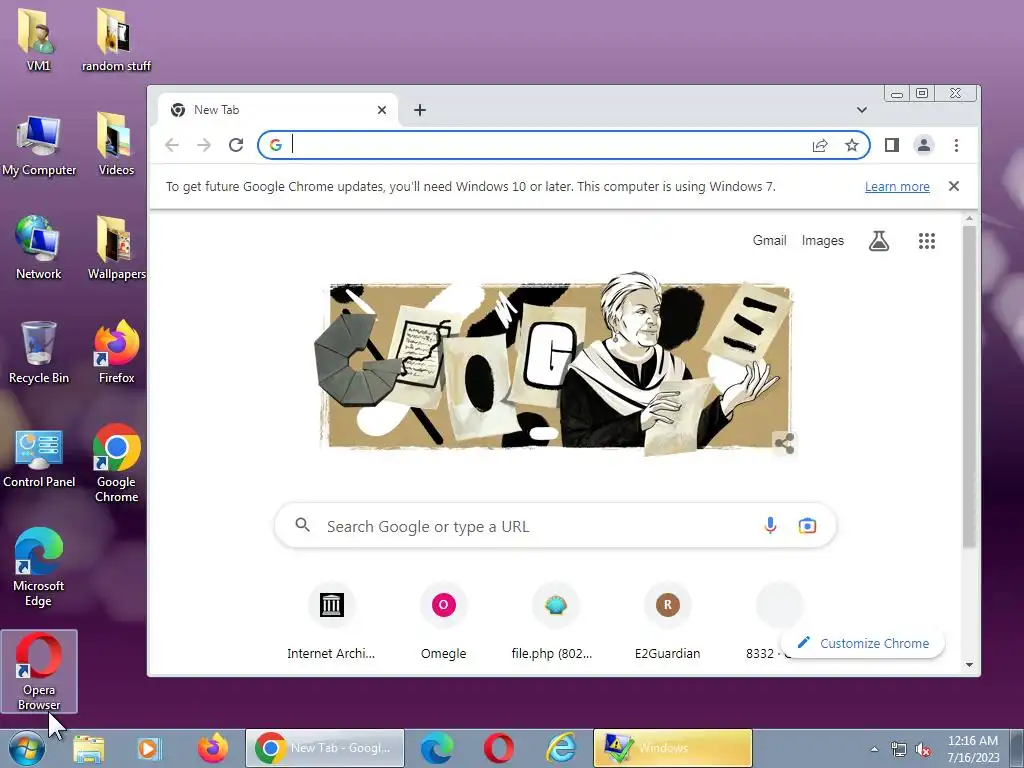Open Chrome's side panel icon
This screenshot has width=1024, height=768.
tap(891, 145)
